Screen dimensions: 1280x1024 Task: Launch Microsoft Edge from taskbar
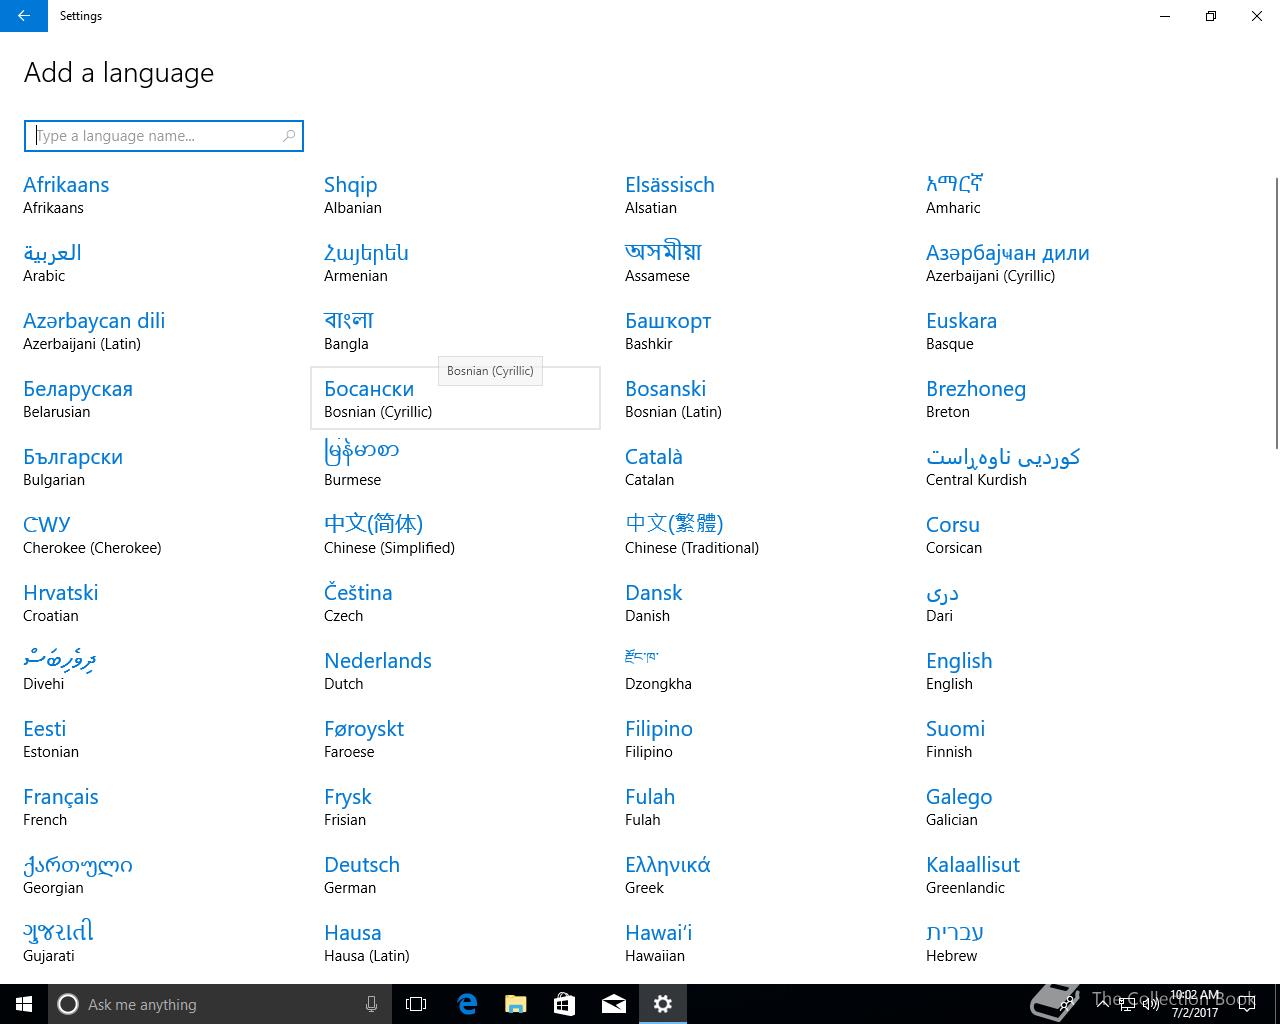click(x=467, y=1004)
